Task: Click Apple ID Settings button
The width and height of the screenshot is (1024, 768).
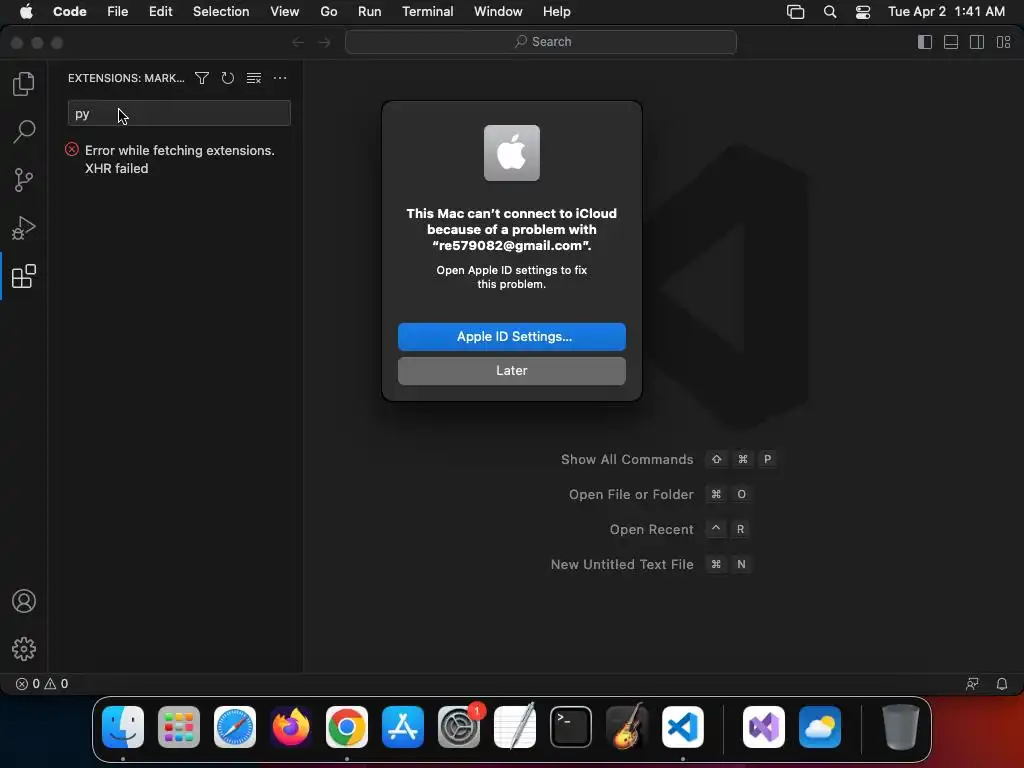Action: coord(511,336)
